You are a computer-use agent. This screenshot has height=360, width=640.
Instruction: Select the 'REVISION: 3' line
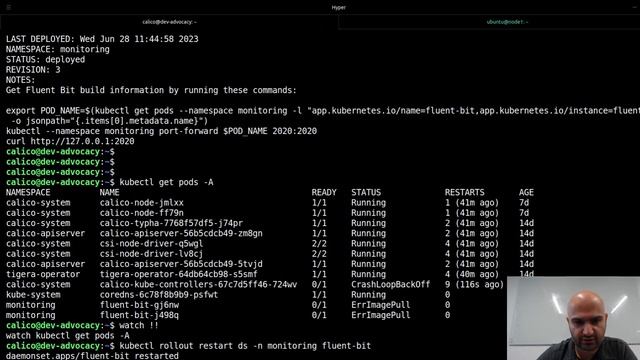pos(33,70)
